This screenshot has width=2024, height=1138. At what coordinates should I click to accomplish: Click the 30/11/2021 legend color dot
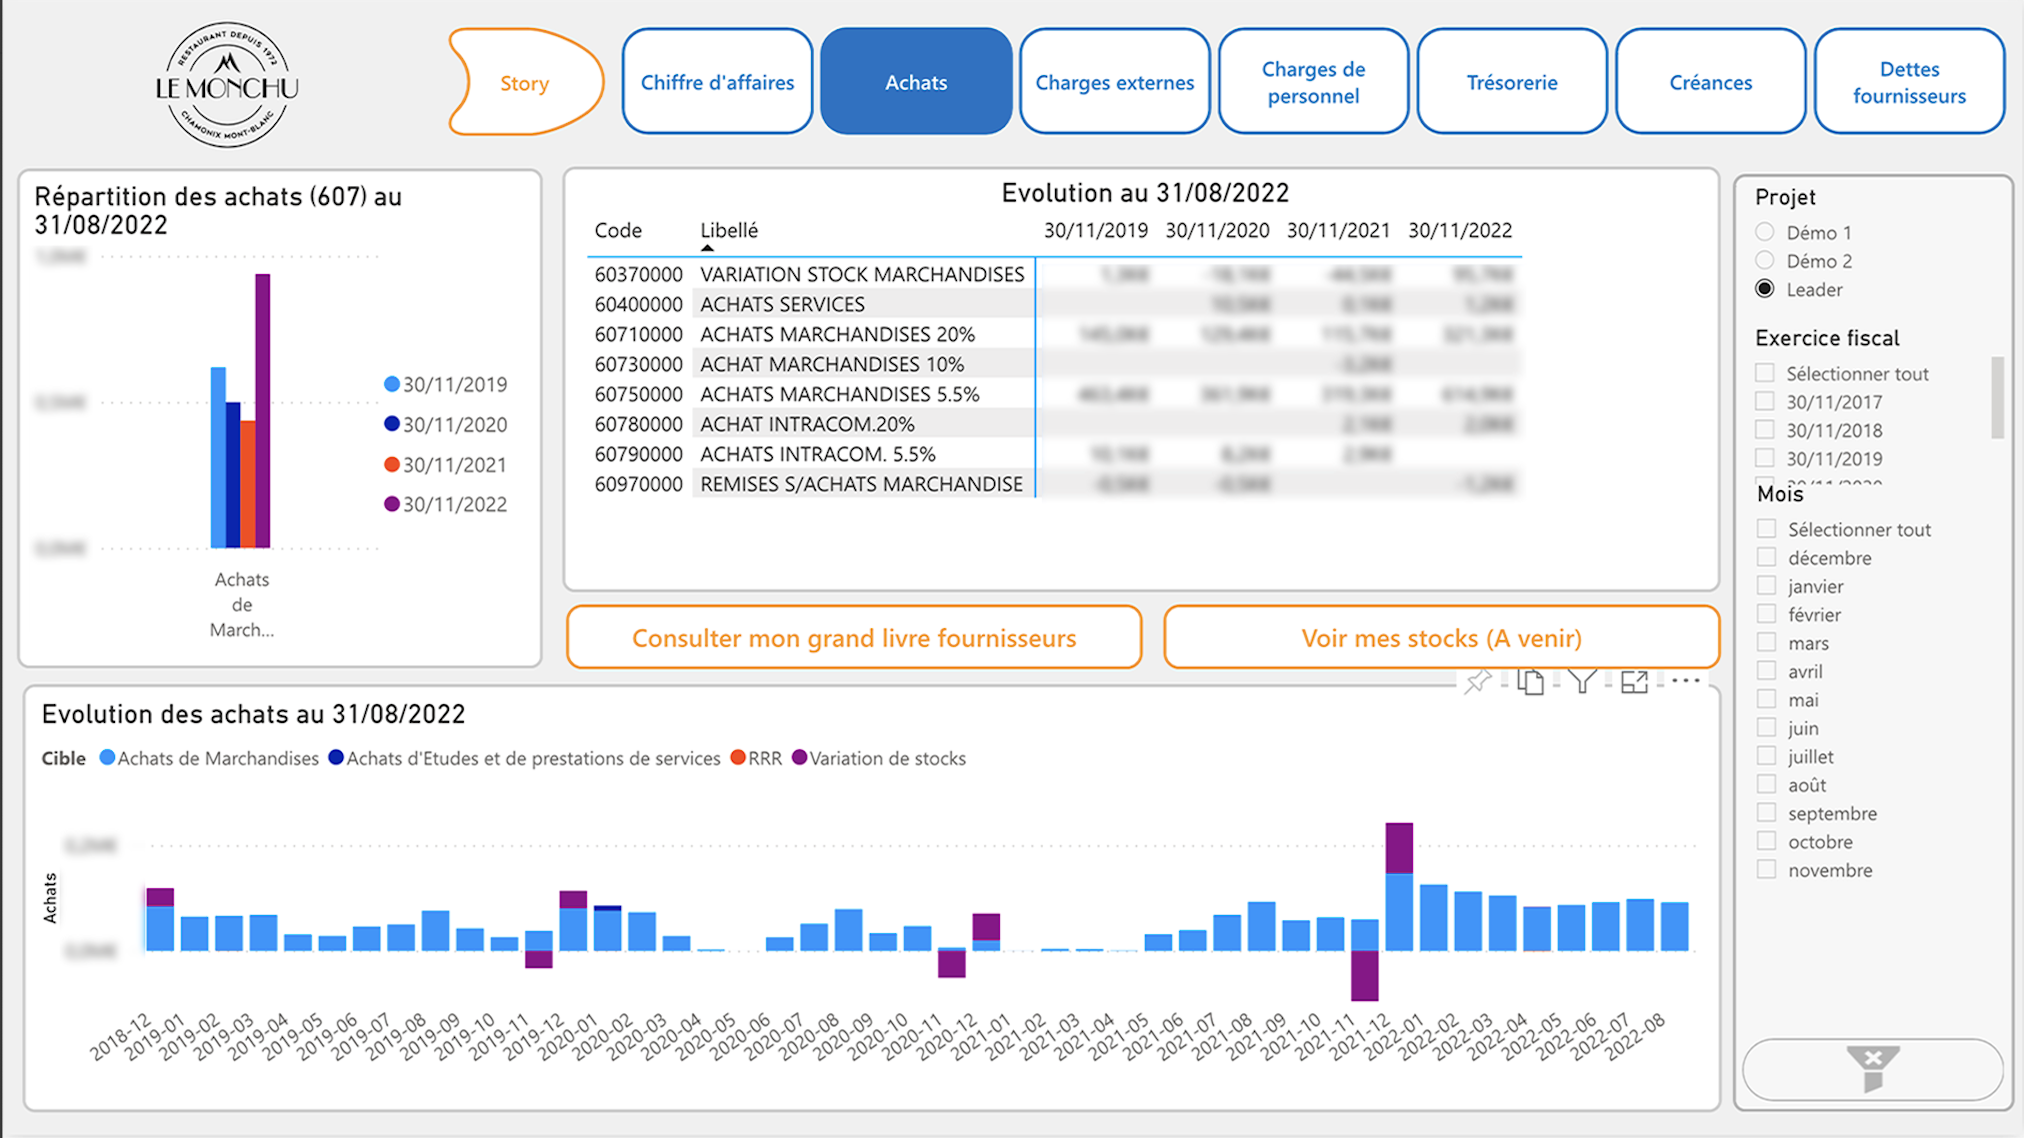[392, 464]
